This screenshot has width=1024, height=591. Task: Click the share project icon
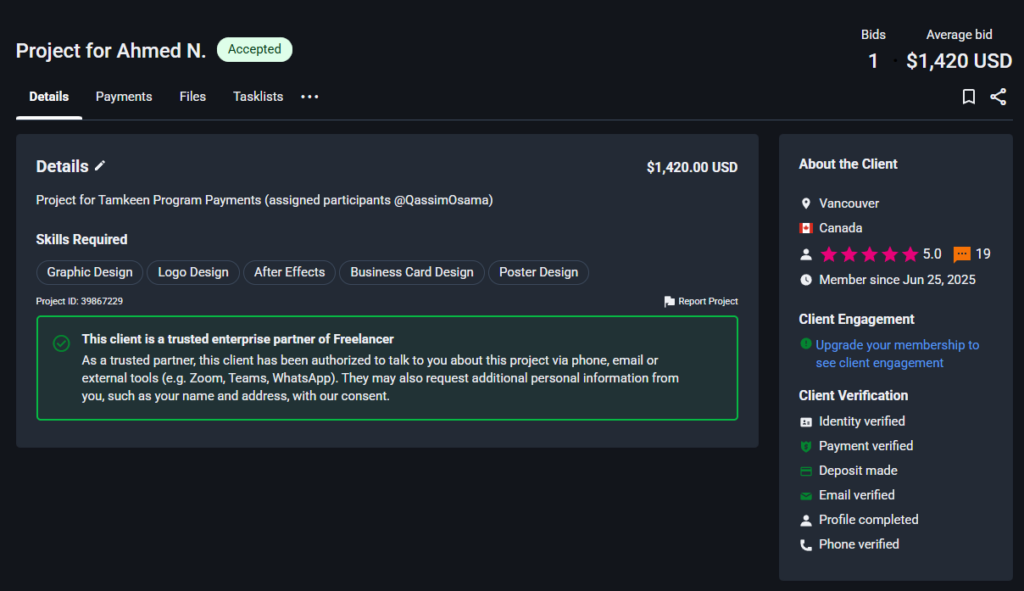[998, 97]
